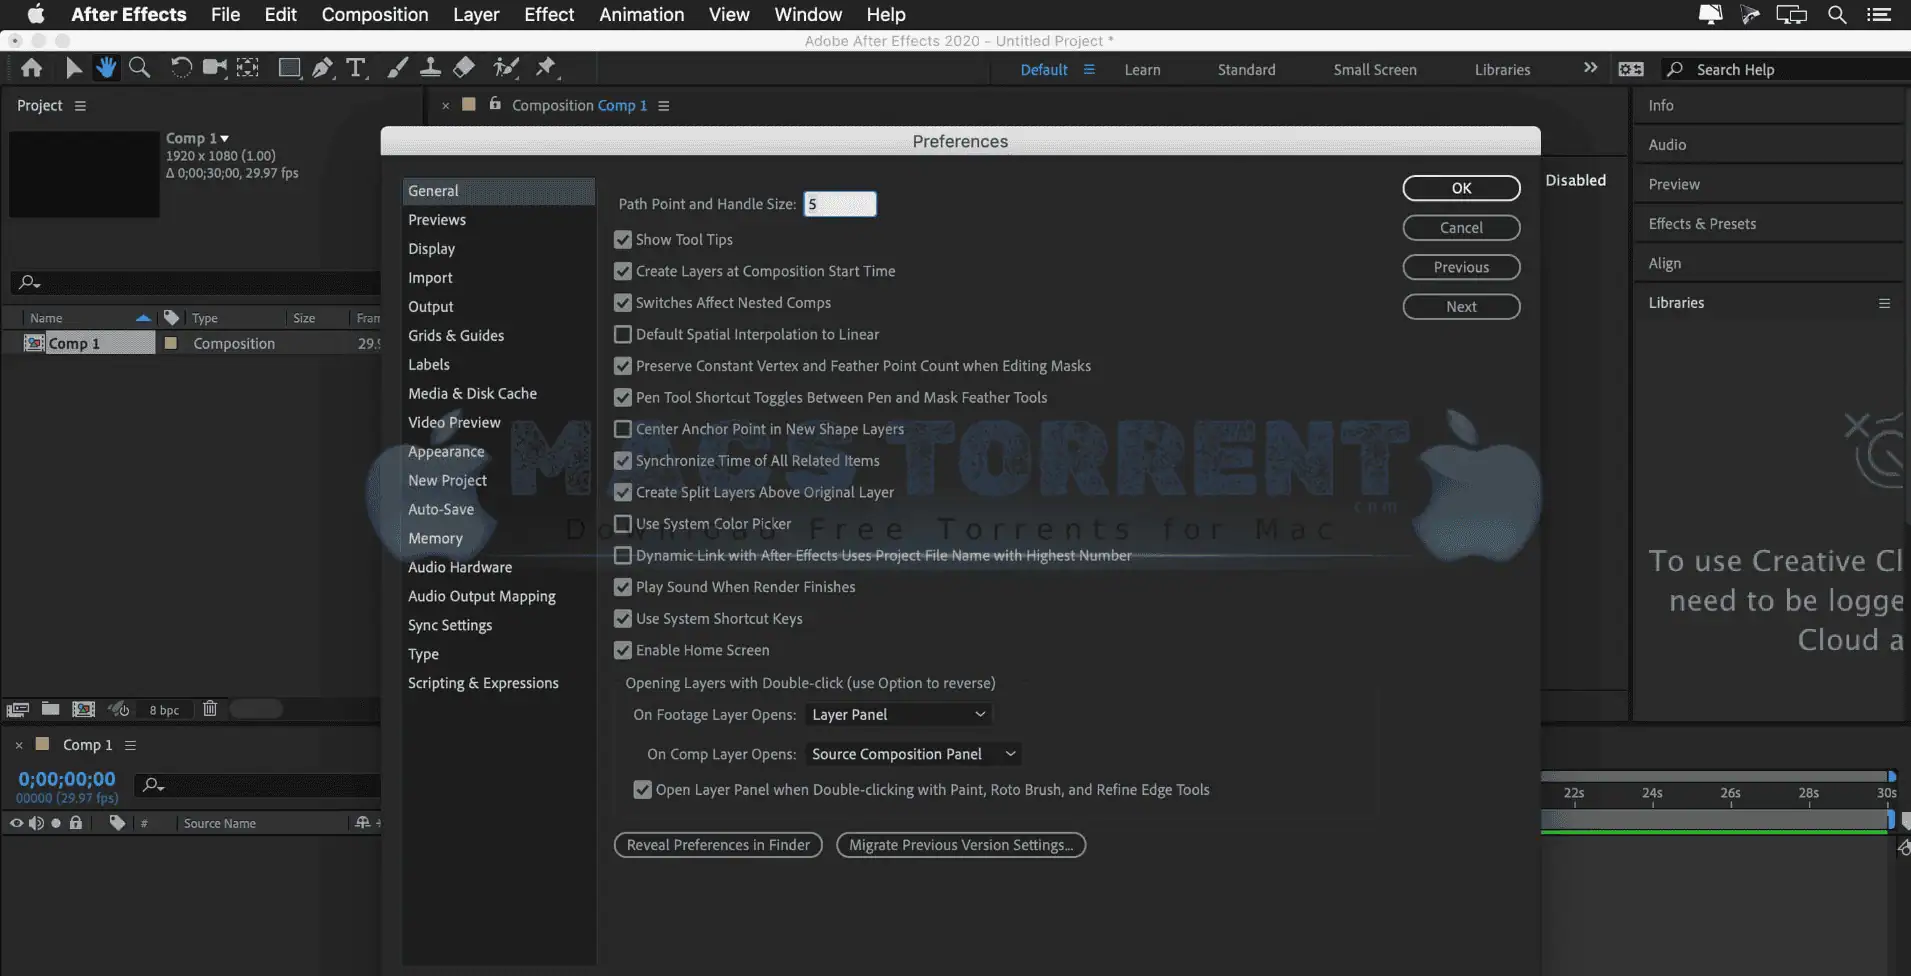
Task: Click the Path Point and Handle Size field
Action: coord(840,204)
